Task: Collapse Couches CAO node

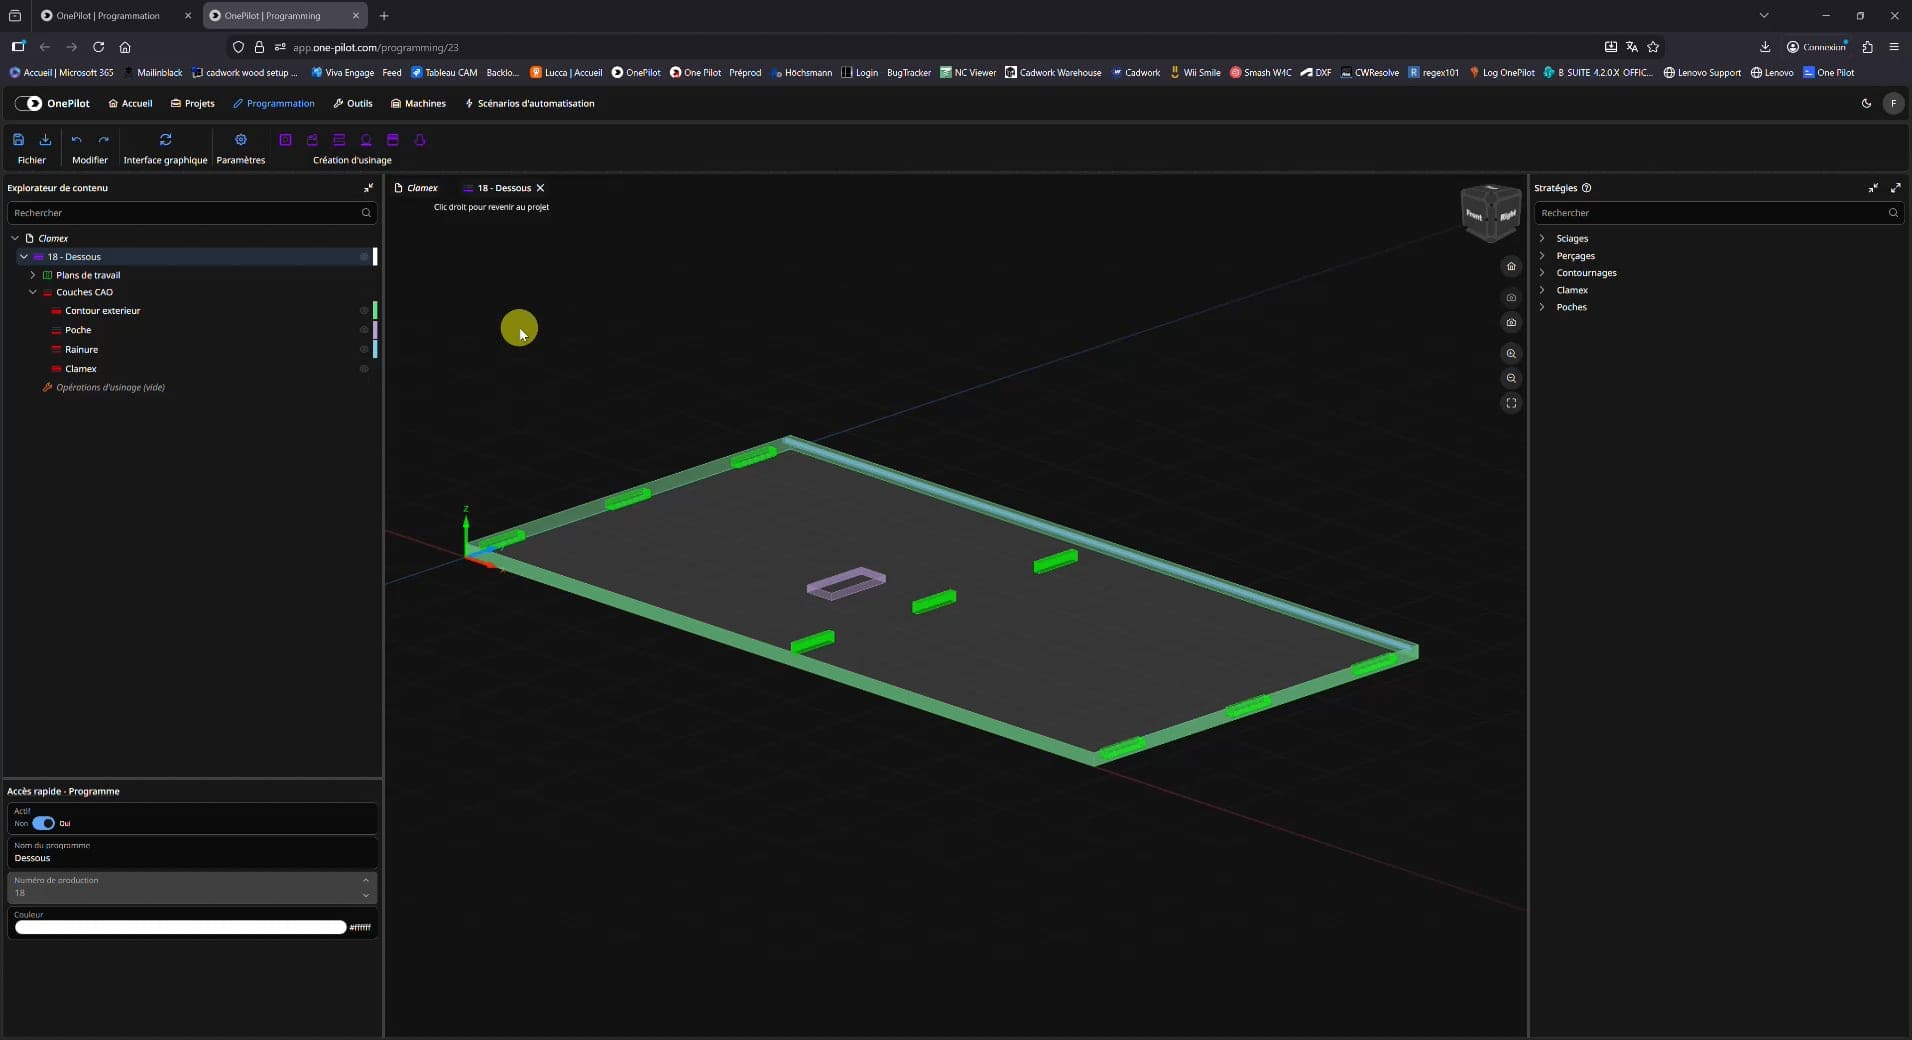Action: (x=33, y=293)
